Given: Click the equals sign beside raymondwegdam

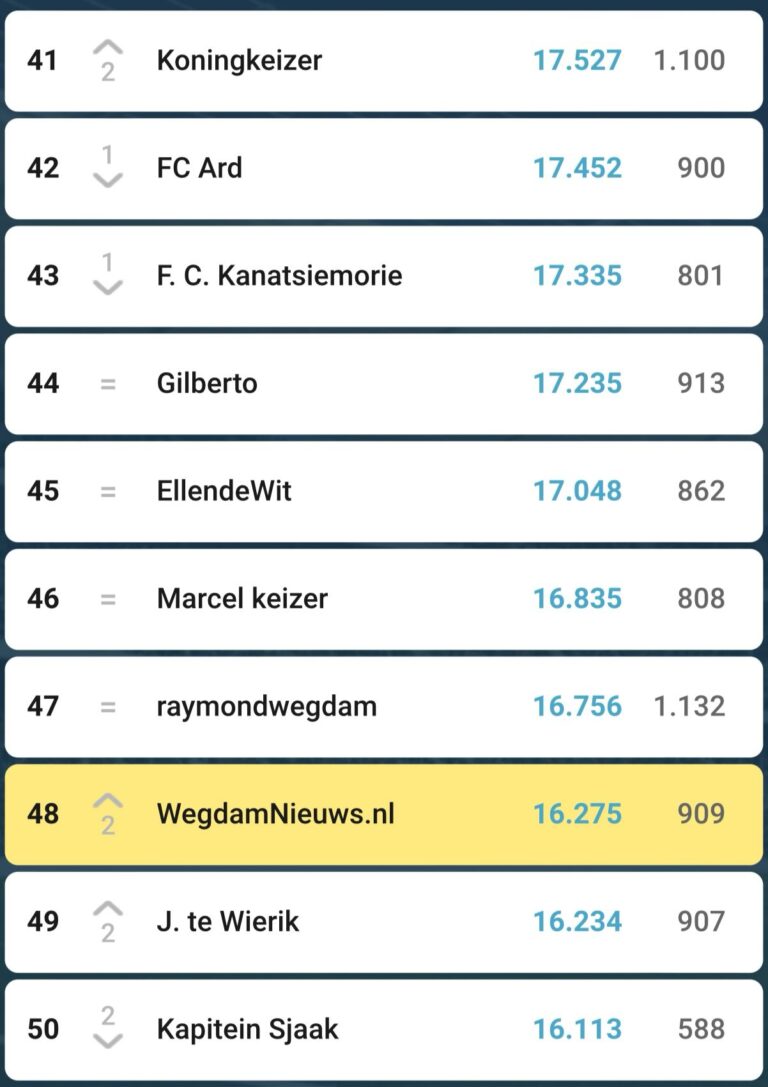Looking at the screenshot, I should [108, 707].
